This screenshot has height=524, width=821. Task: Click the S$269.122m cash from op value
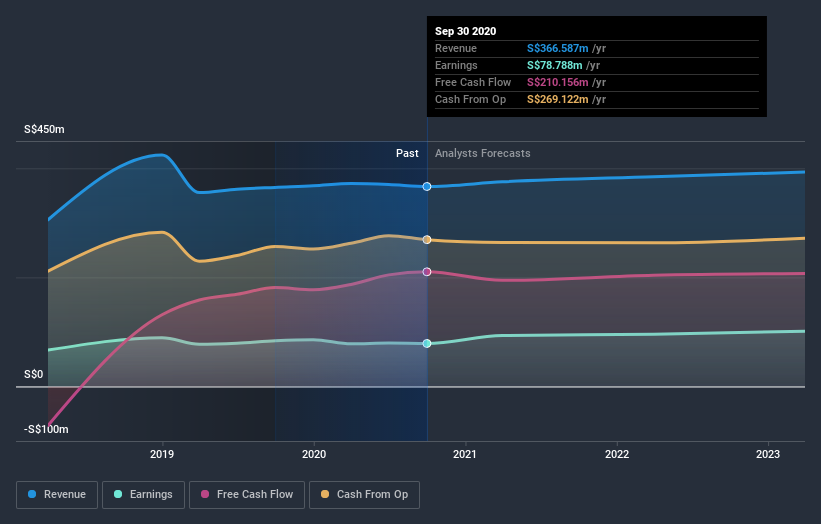[x=558, y=99]
